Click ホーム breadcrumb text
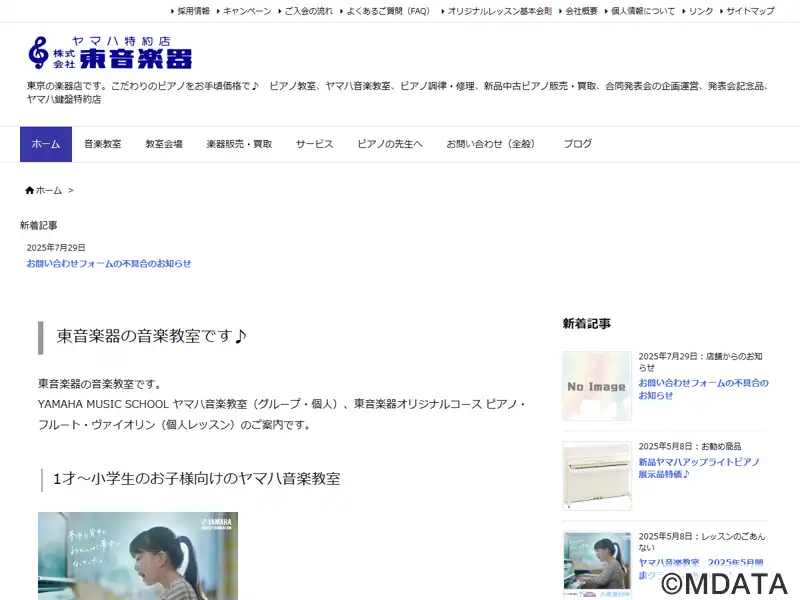The height and width of the screenshot is (600, 800). coord(49,190)
